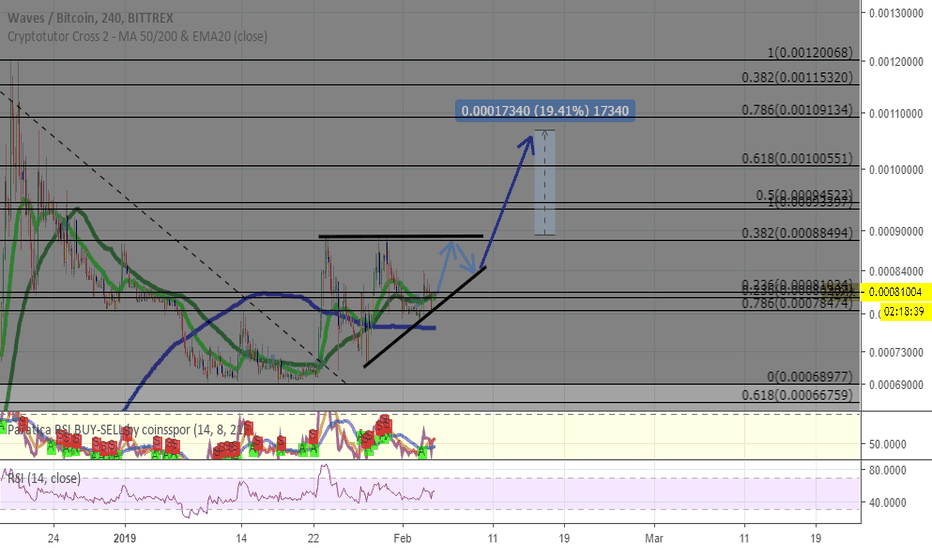The height and width of the screenshot is (550, 932).
Task: Select the 0.786(0.00109134) Fibonacci level label
Action: [797, 110]
